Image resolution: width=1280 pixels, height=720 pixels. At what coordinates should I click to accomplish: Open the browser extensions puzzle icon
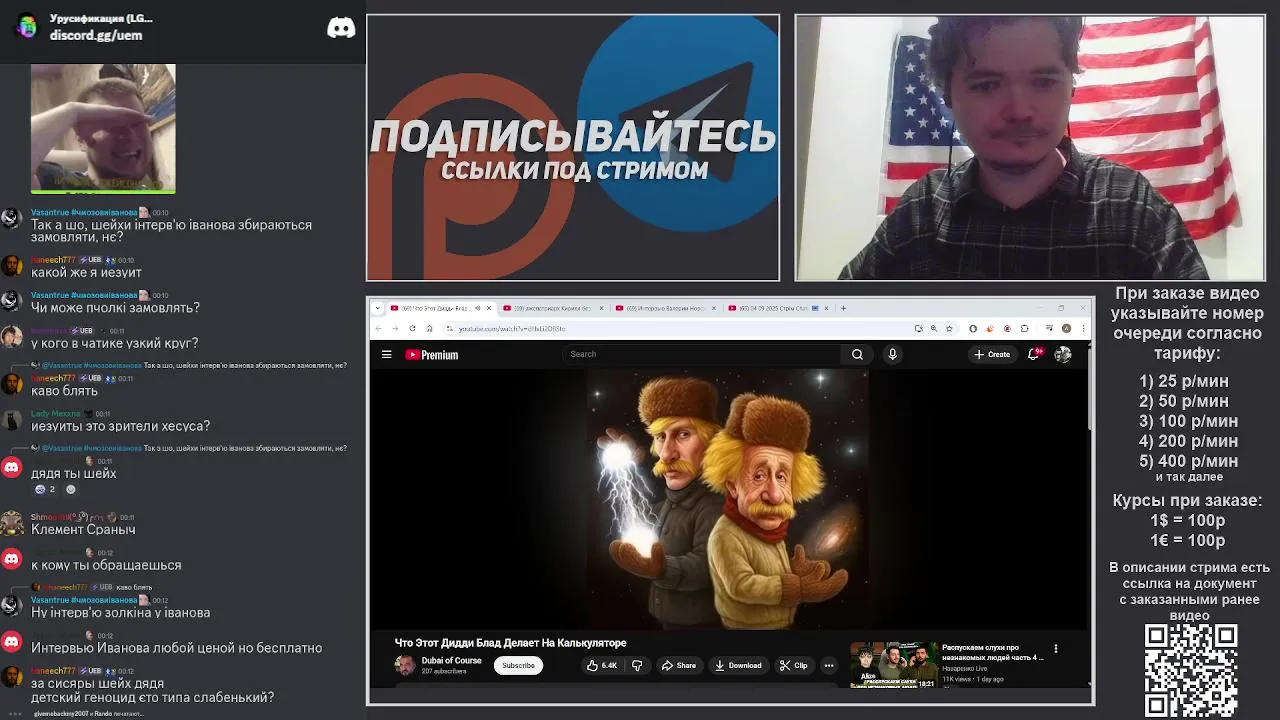pos(1024,328)
